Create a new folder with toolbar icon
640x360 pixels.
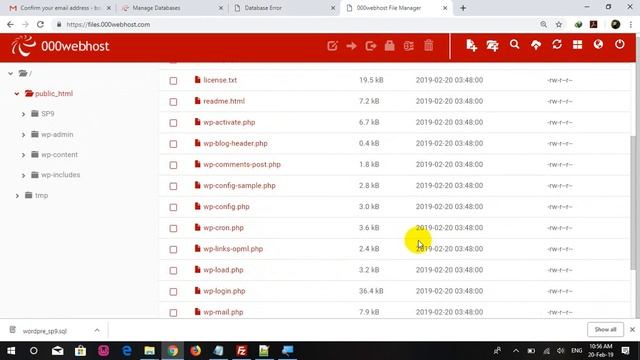click(493, 45)
